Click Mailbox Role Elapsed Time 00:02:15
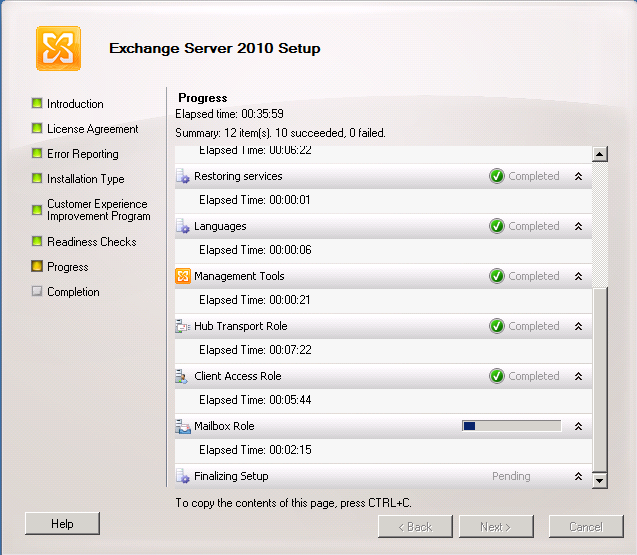Screen dimensions: 637x555 [x=255, y=450]
